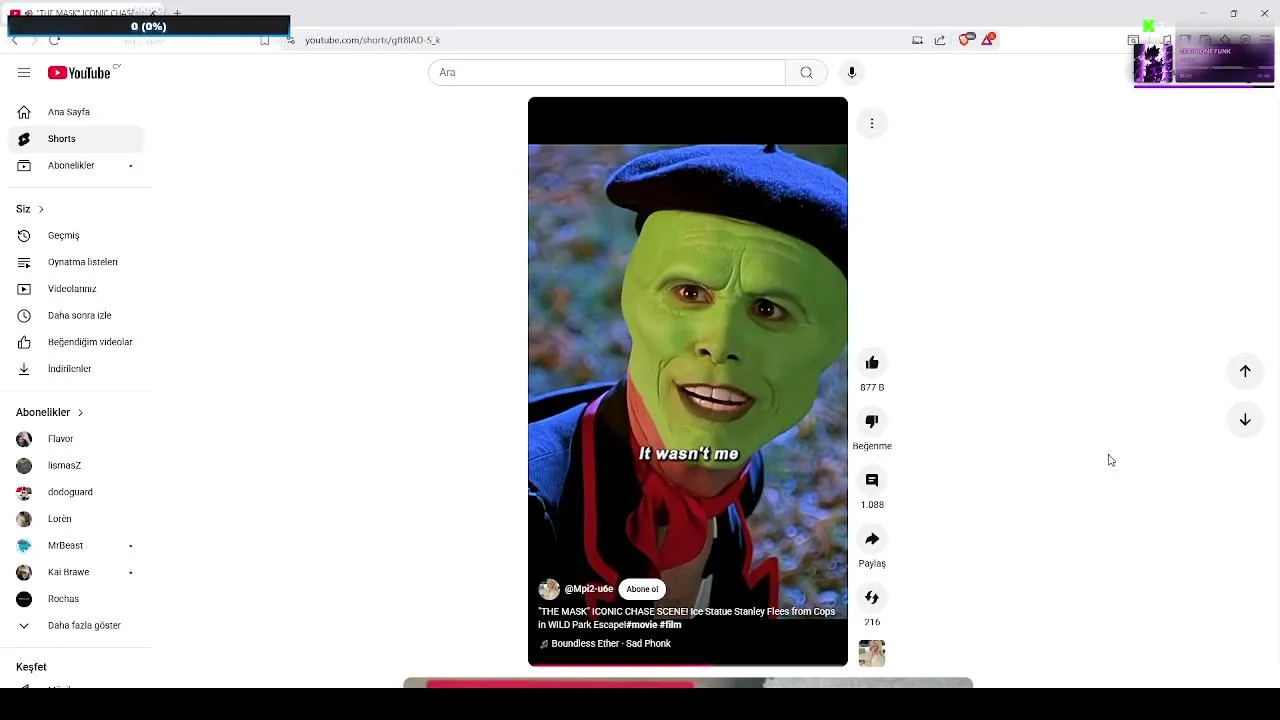Click the Paylaş share arrow

click(872, 539)
